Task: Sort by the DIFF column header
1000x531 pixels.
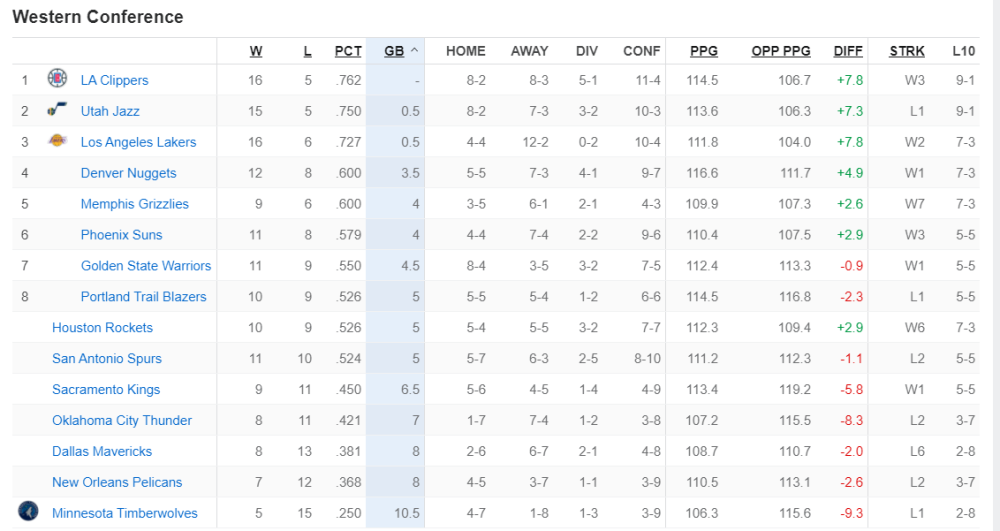Action: point(848,51)
